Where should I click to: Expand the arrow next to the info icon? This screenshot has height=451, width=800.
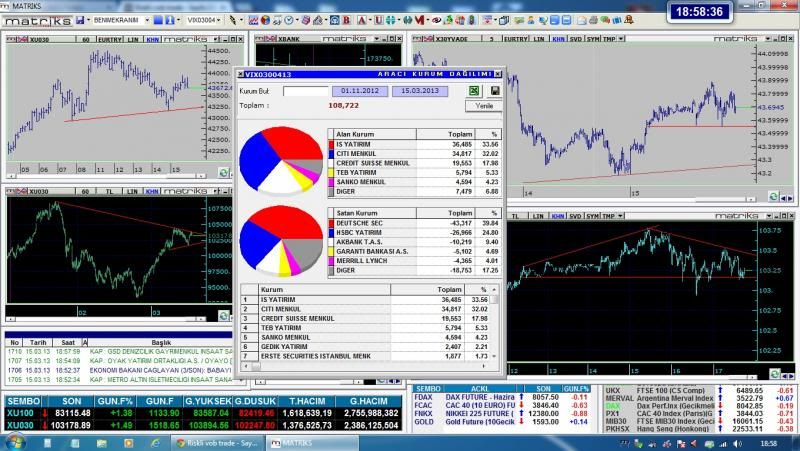click(178, 20)
